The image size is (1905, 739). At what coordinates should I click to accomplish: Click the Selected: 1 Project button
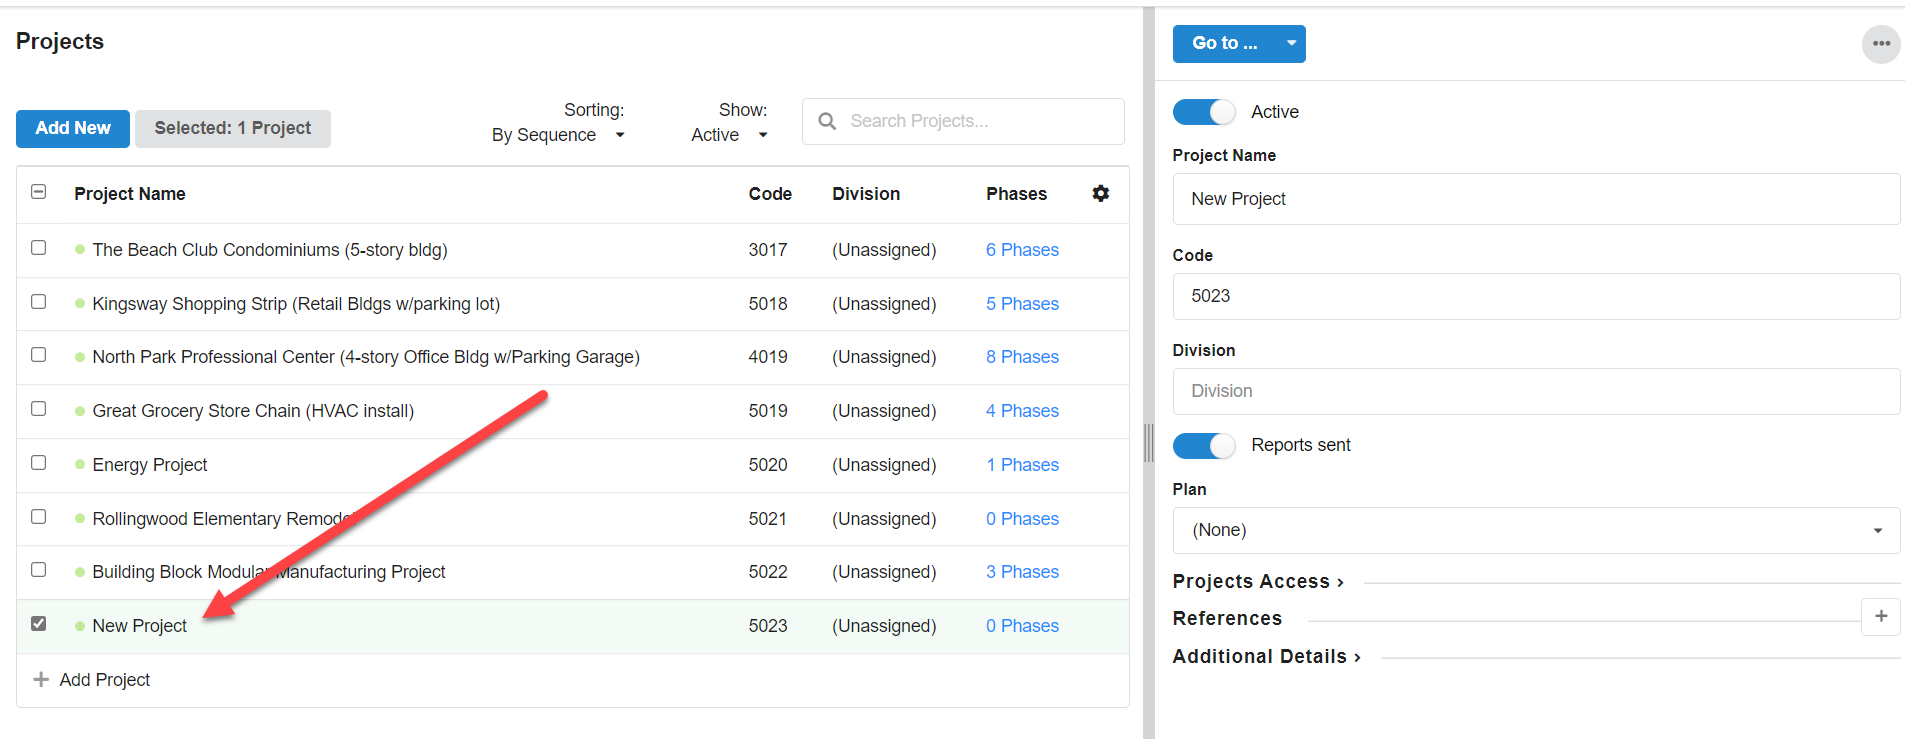233,128
